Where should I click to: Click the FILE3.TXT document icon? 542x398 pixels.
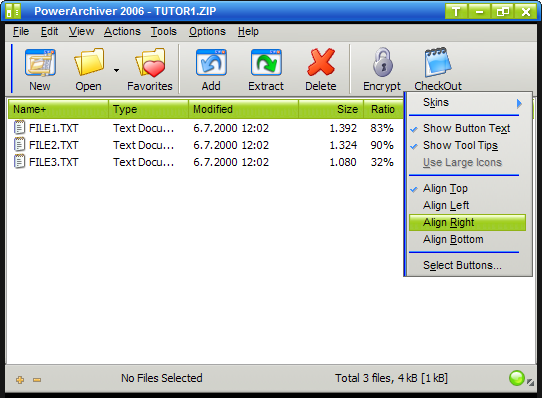tap(19, 161)
